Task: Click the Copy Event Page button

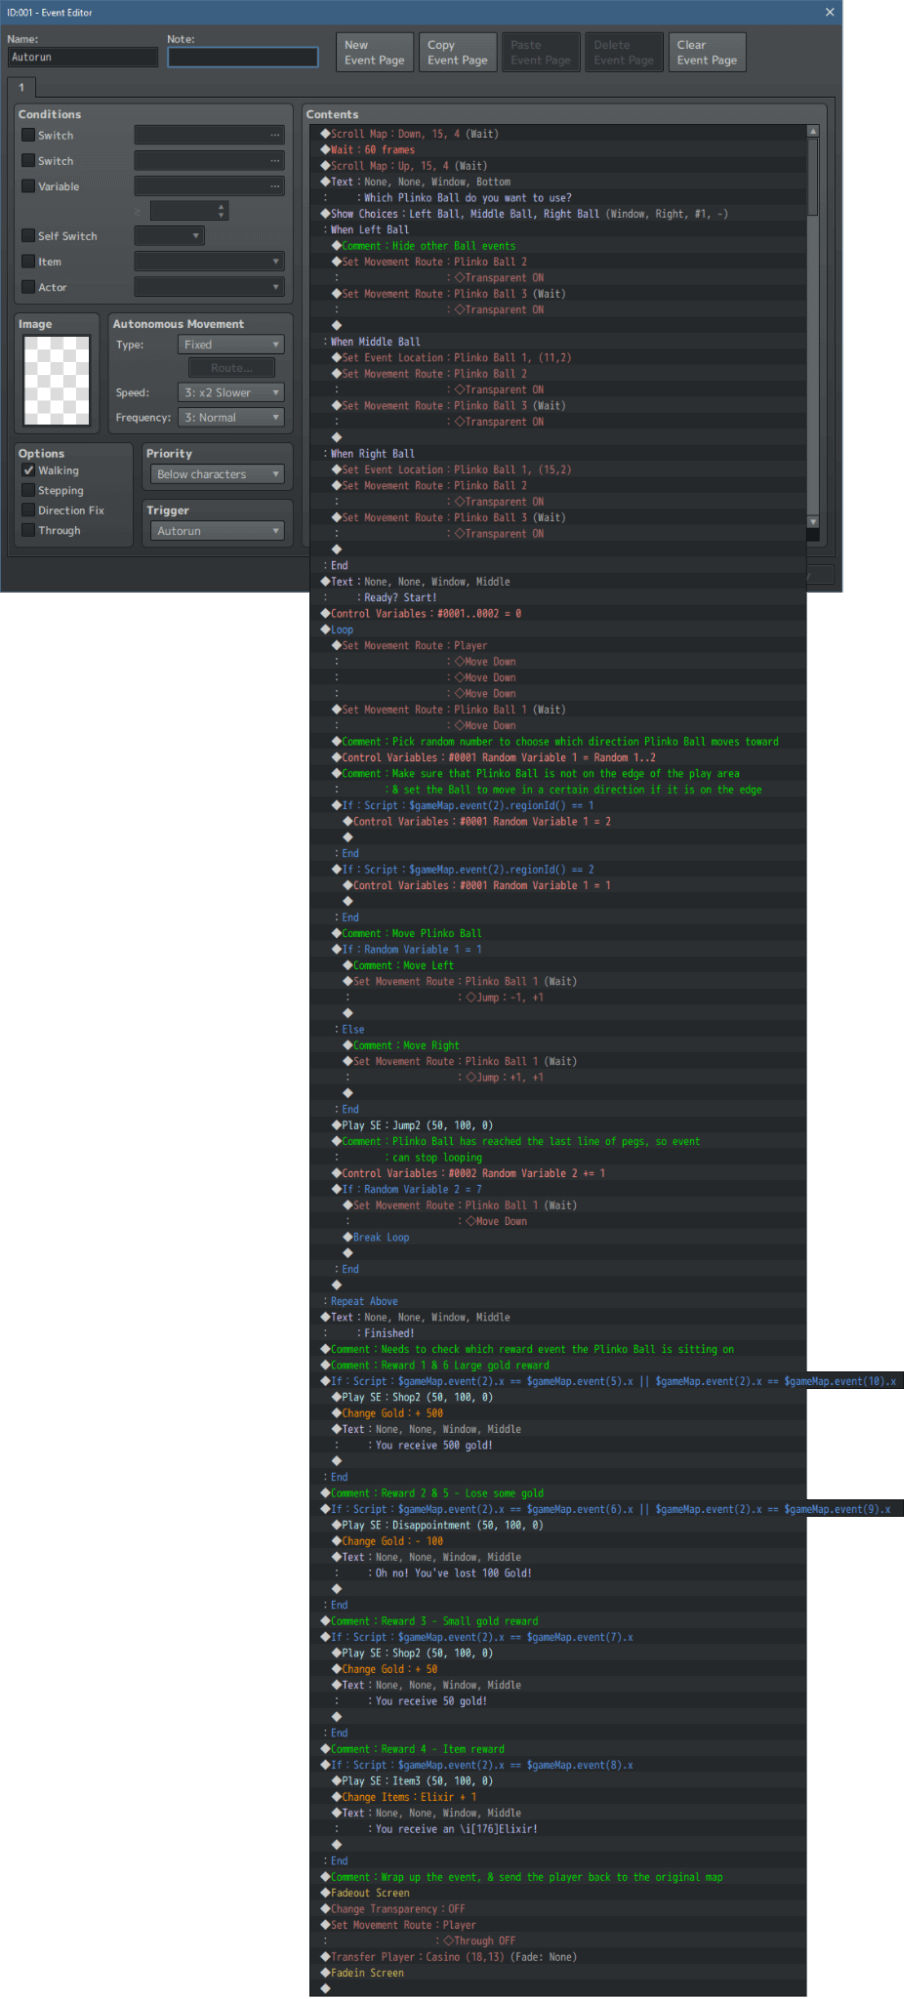Action: tap(458, 52)
